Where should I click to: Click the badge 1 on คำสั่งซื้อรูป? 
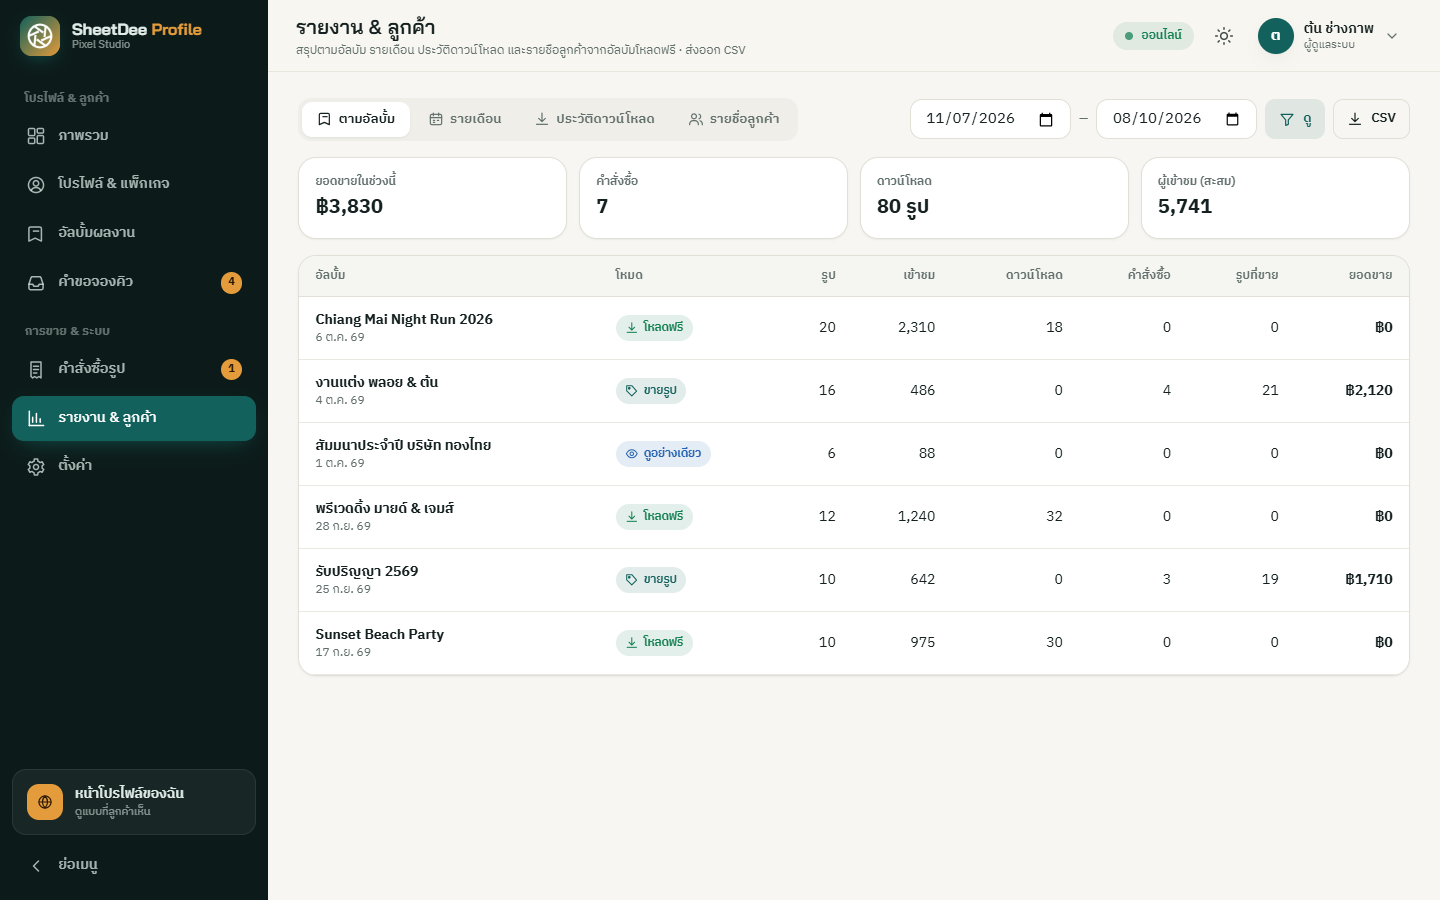coord(231,369)
